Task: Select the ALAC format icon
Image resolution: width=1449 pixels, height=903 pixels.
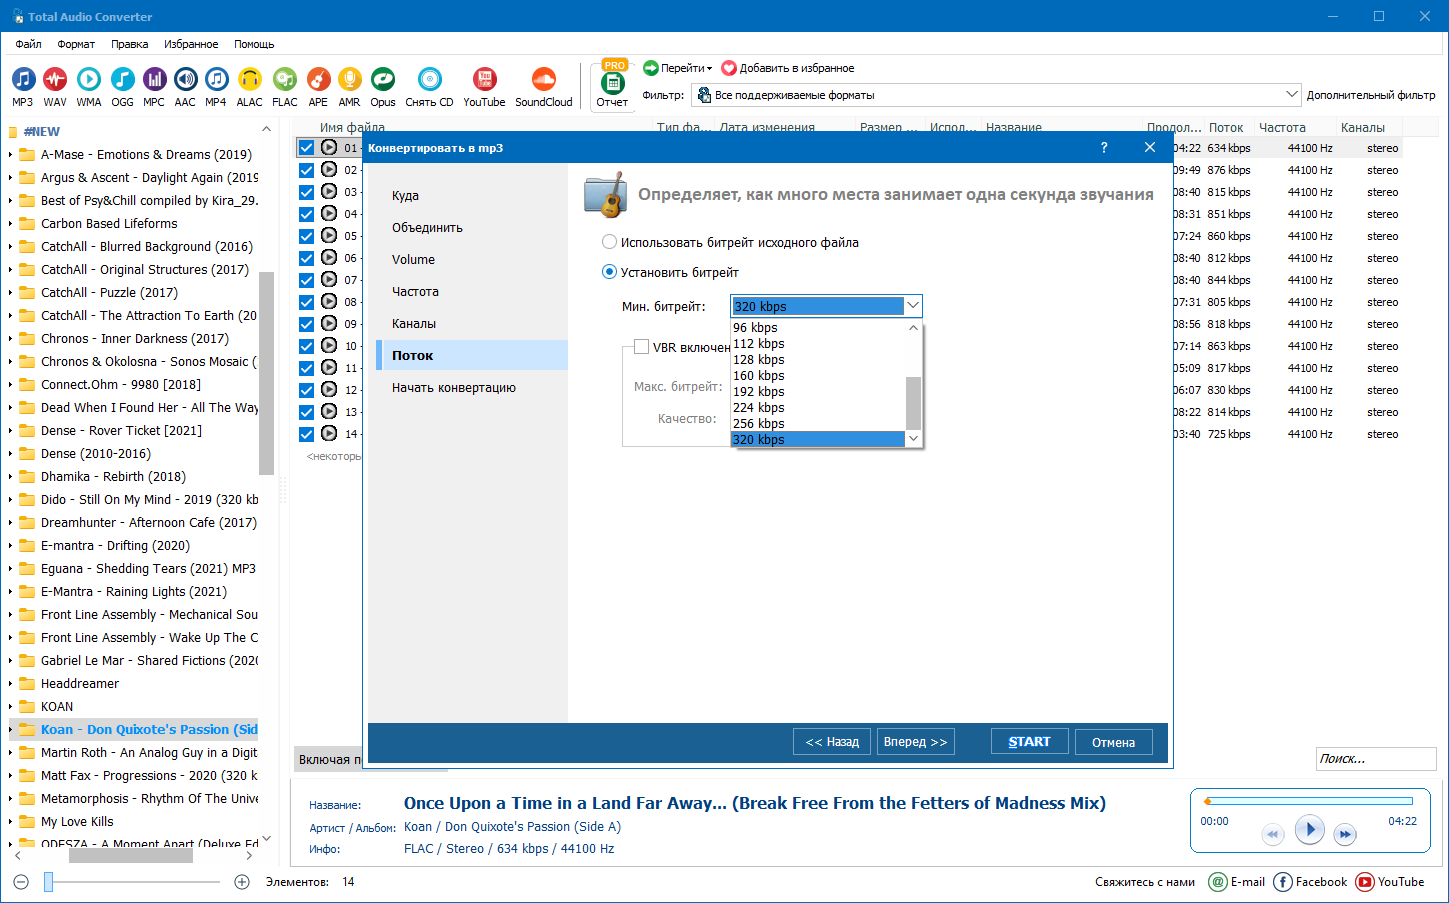Action: click(250, 87)
